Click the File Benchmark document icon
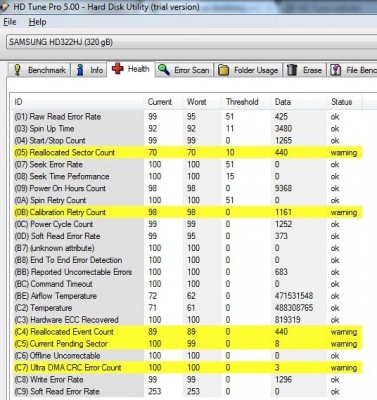The width and height of the screenshot is (377, 400). [335, 70]
